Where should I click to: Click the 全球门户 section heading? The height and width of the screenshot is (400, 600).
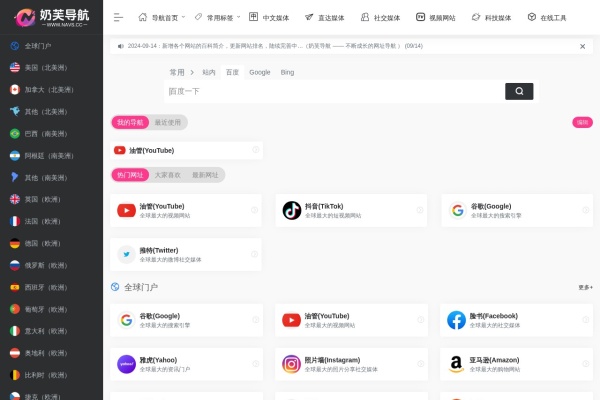click(141, 287)
